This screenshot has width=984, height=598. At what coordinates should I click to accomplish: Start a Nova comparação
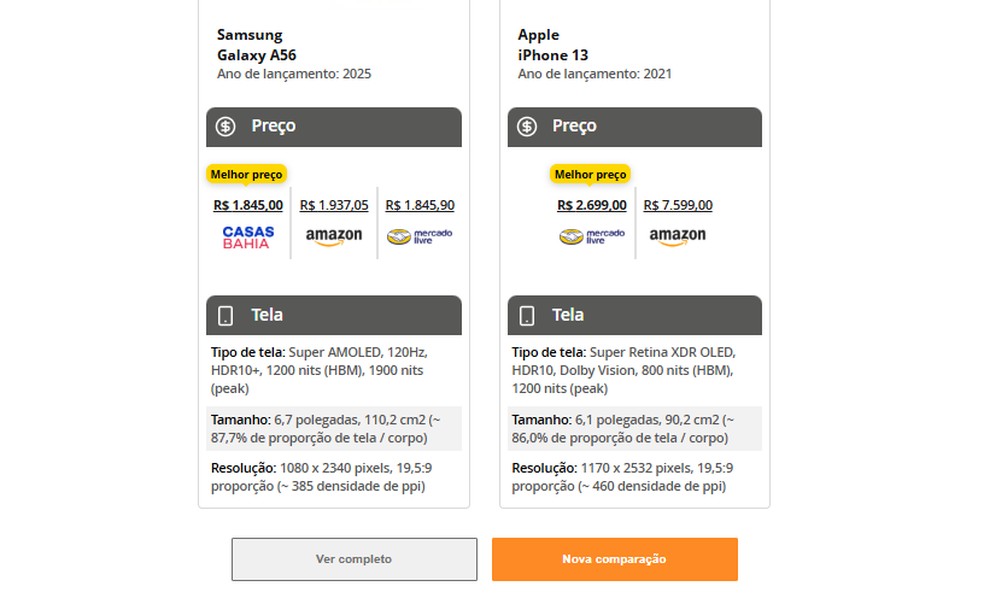point(613,559)
